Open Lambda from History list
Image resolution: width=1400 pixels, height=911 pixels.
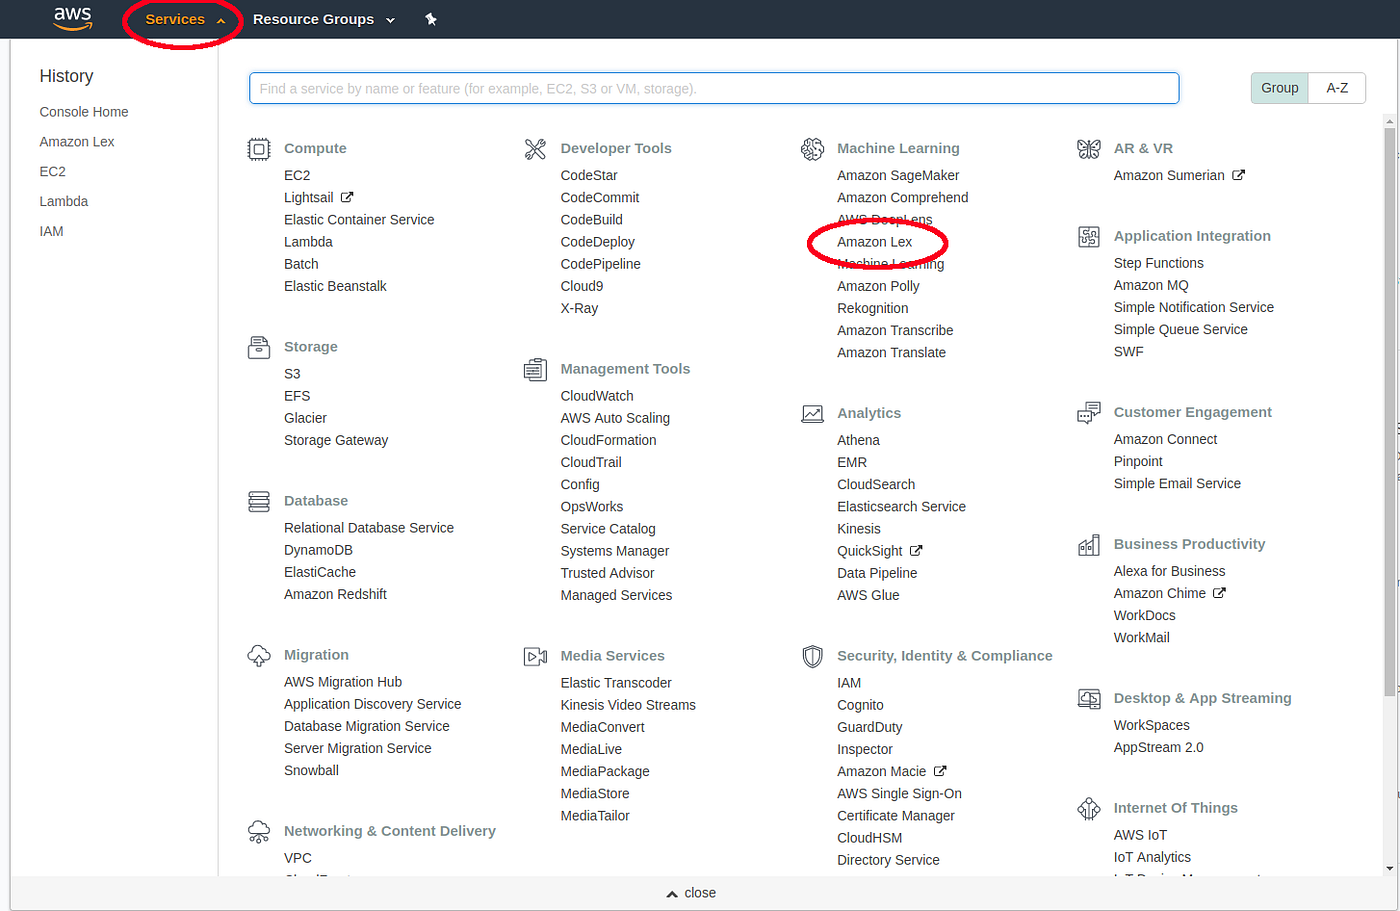(64, 201)
